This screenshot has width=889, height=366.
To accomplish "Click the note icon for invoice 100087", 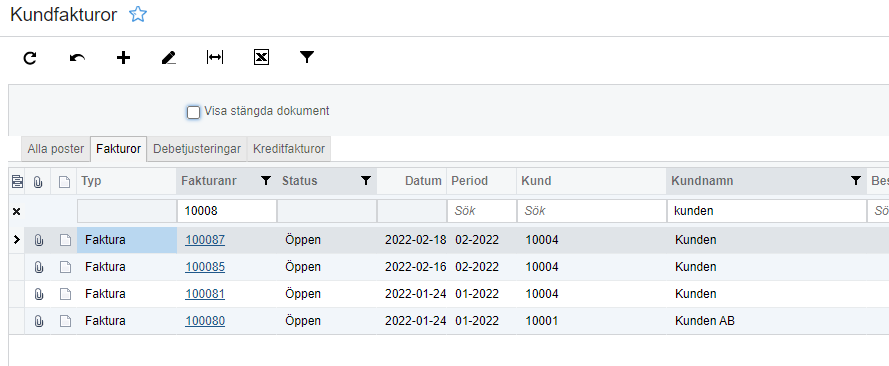I will coord(65,240).
